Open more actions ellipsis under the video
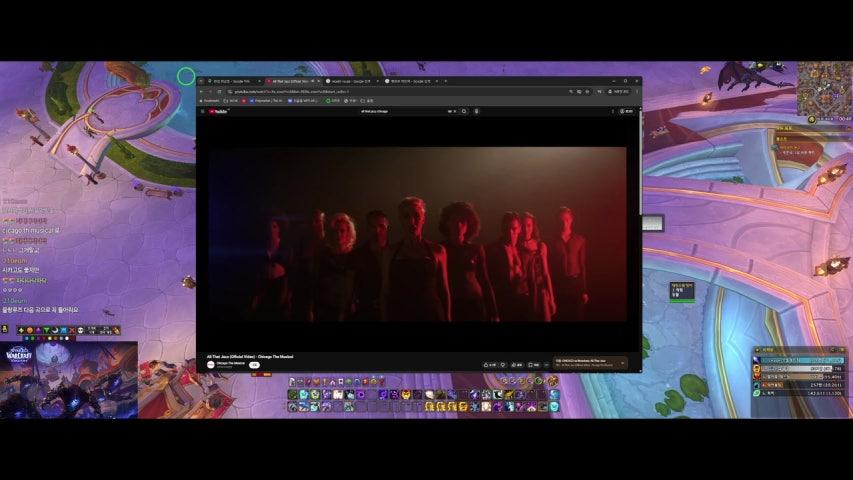This screenshot has height=480, width=853. [x=547, y=365]
